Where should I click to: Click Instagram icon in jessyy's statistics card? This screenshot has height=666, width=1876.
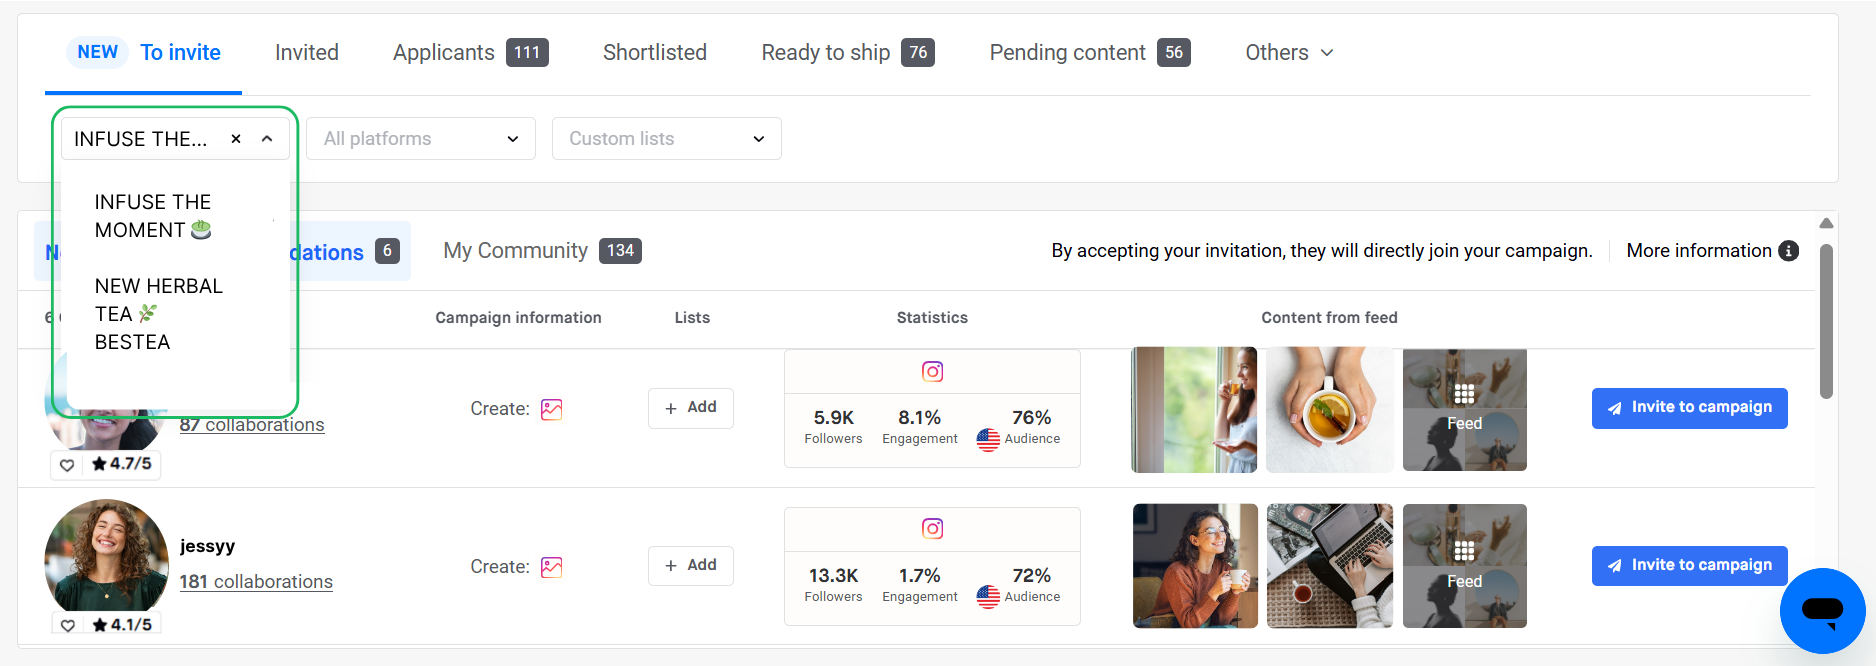(x=932, y=529)
